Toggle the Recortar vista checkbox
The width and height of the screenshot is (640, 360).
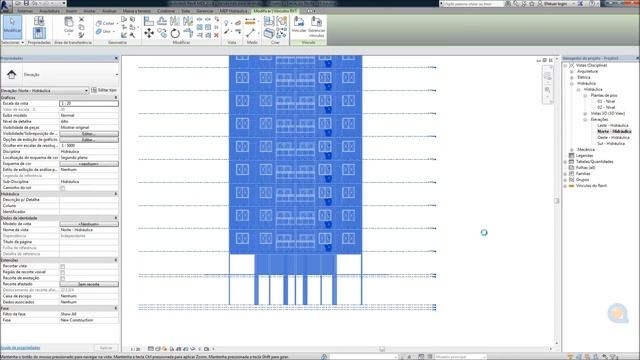coord(62,266)
